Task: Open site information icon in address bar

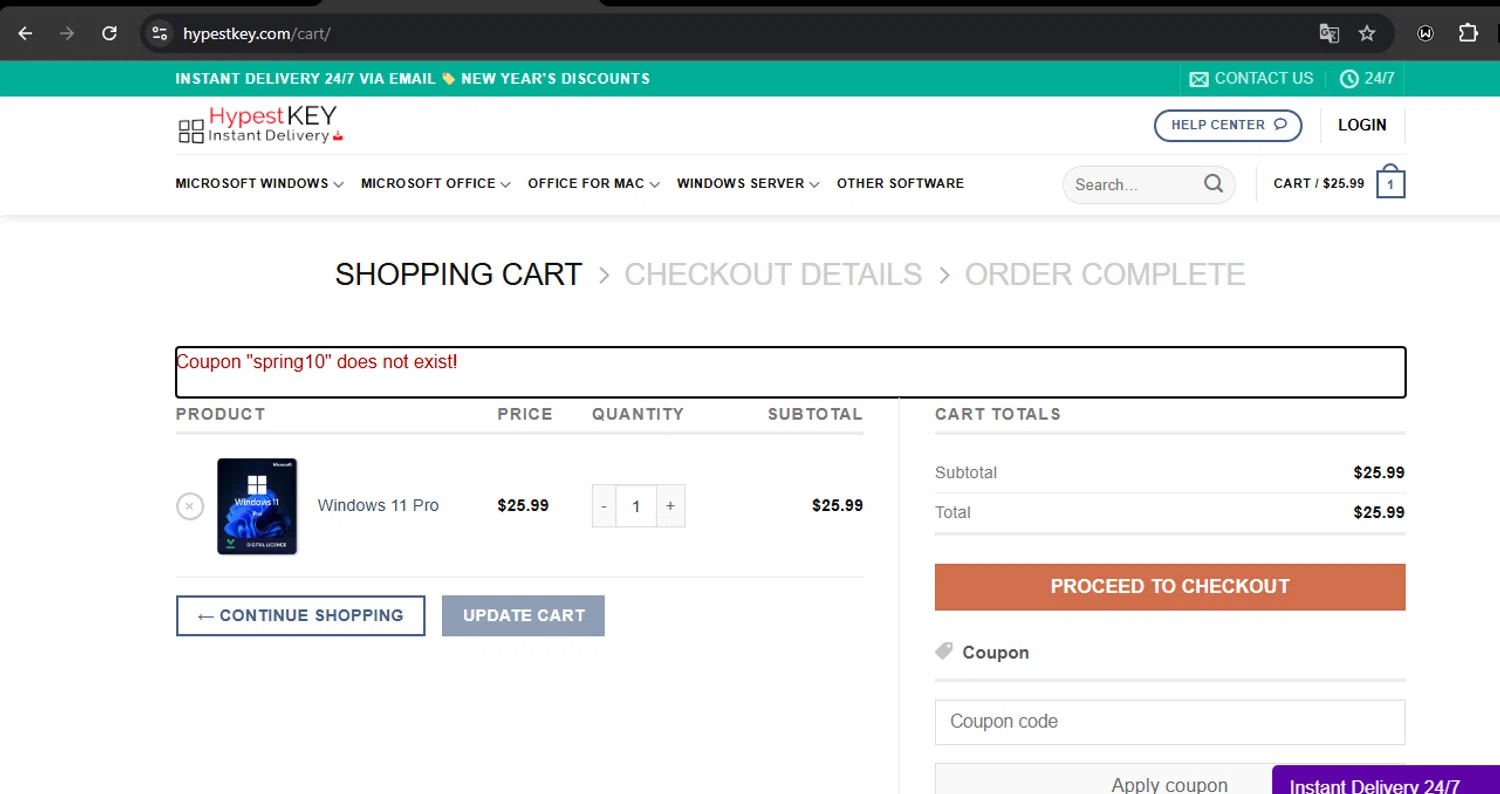Action: pyautogui.click(x=159, y=33)
